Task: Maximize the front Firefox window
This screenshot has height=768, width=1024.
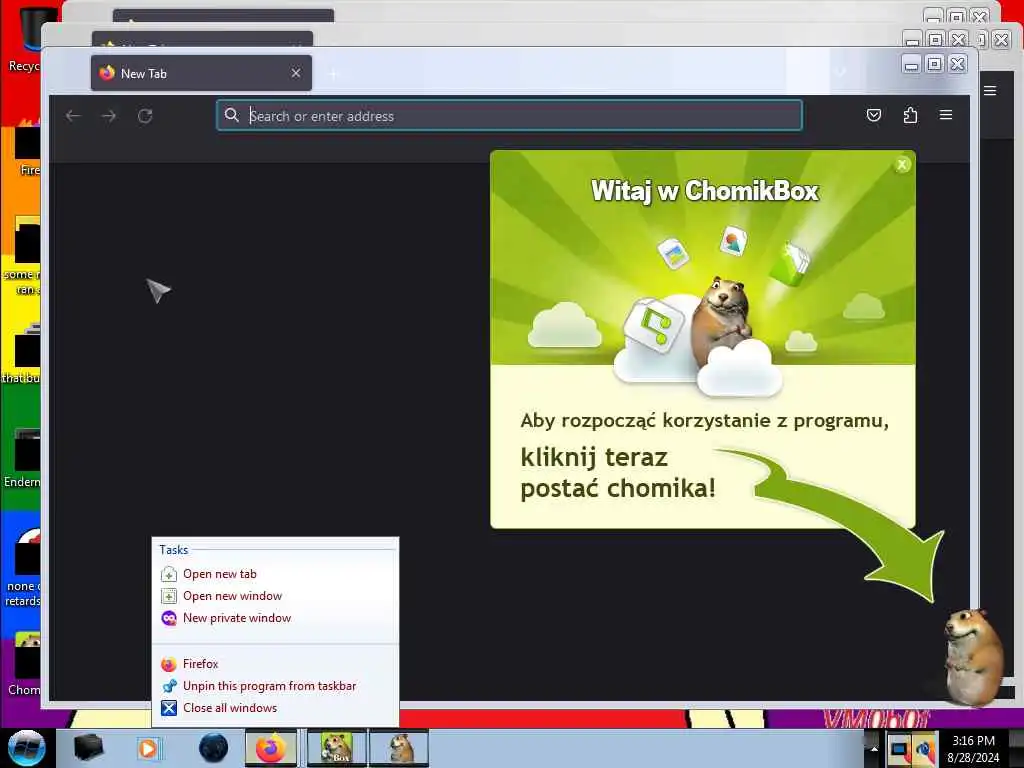Action: coord(935,64)
